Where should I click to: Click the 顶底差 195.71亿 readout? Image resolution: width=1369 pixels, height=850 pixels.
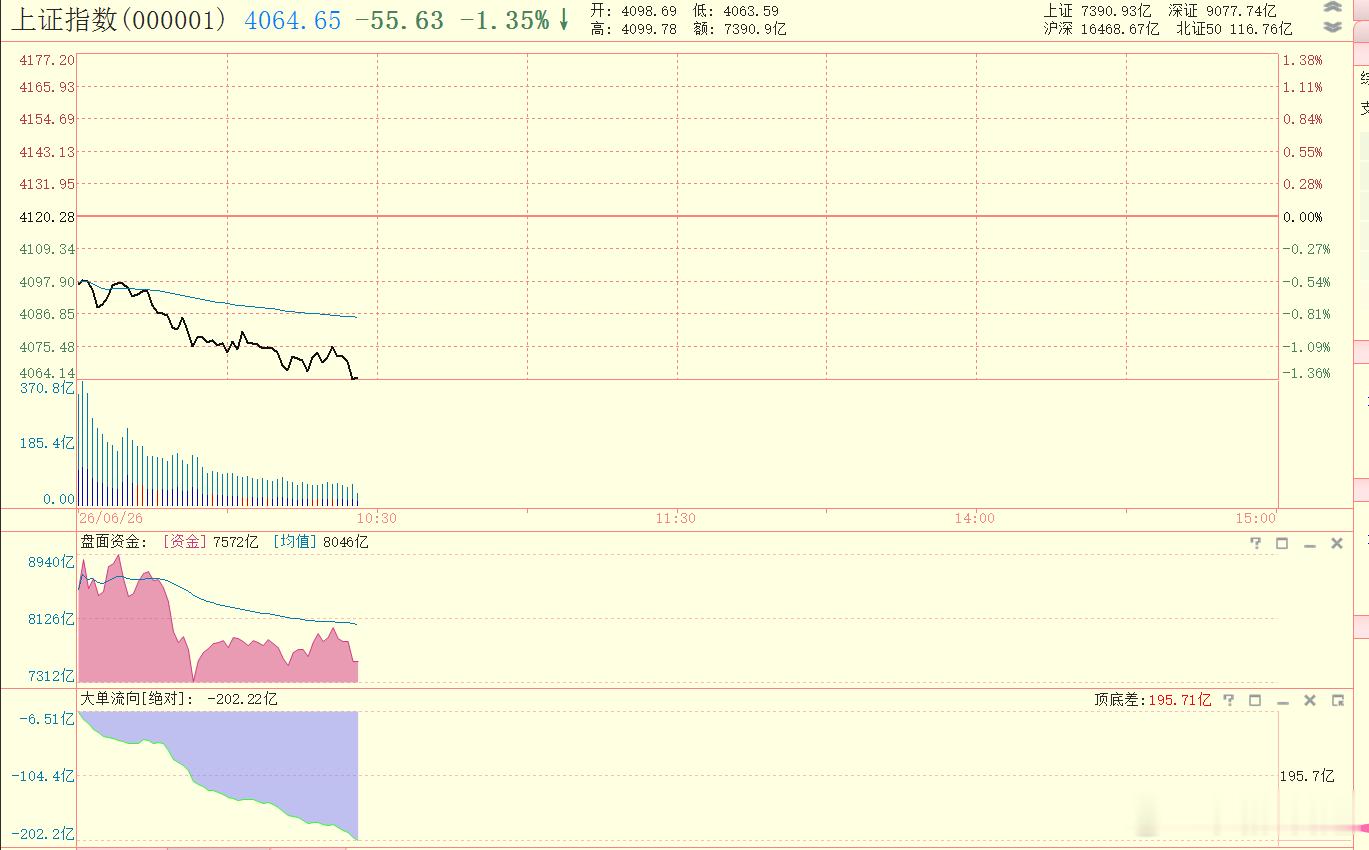(1152, 700)
